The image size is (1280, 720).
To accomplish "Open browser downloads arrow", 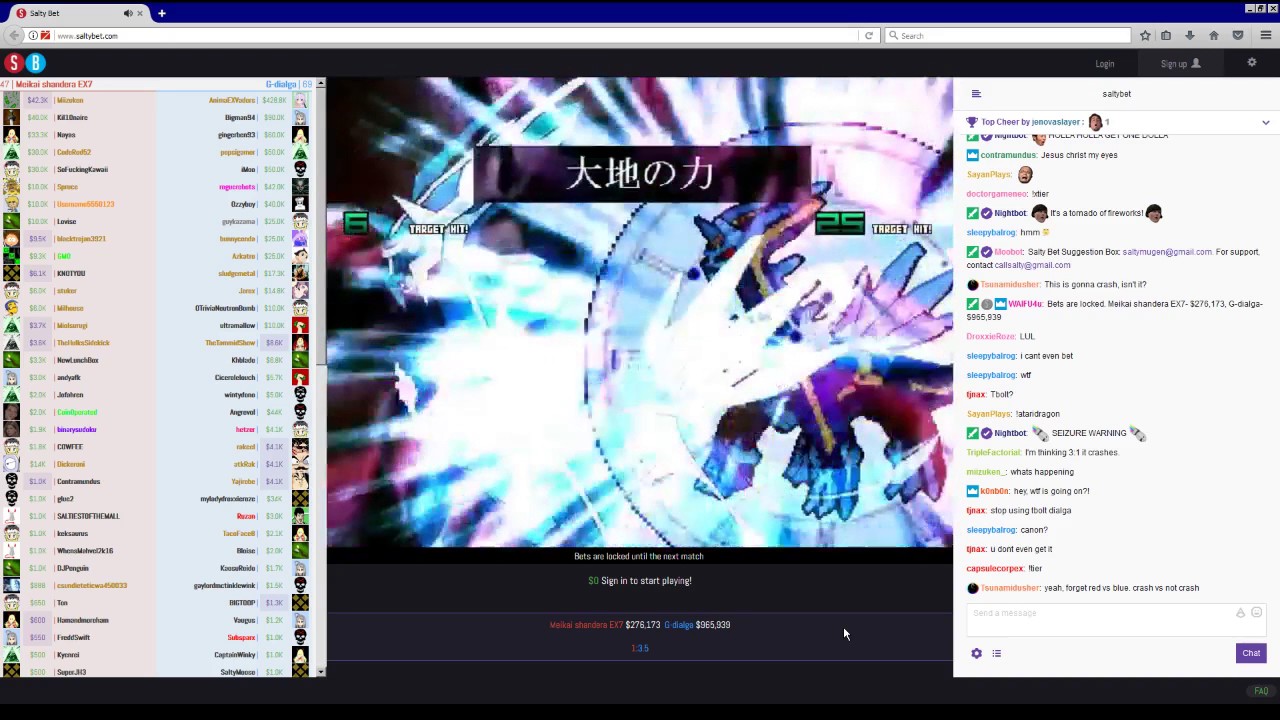I will [1190, 36].
